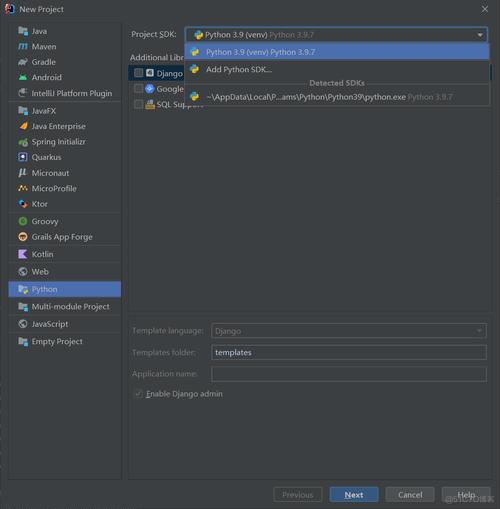Select the Maven project type icon
This screenshot has width=500, height=509.
pyautogui.click(x=23, y=47)
